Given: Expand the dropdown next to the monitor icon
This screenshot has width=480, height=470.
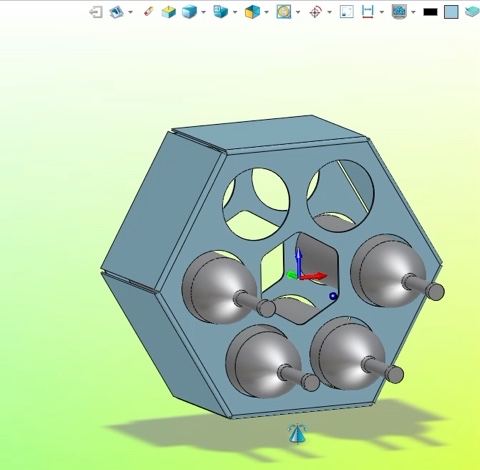Looking at the screenshot, I should pyautogui.click(x=413, y=12).
